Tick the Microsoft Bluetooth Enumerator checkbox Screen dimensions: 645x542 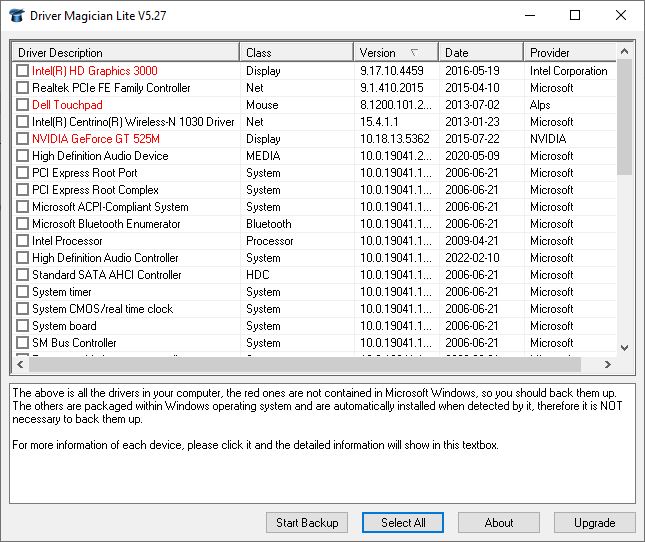click(x=22, y=224)
